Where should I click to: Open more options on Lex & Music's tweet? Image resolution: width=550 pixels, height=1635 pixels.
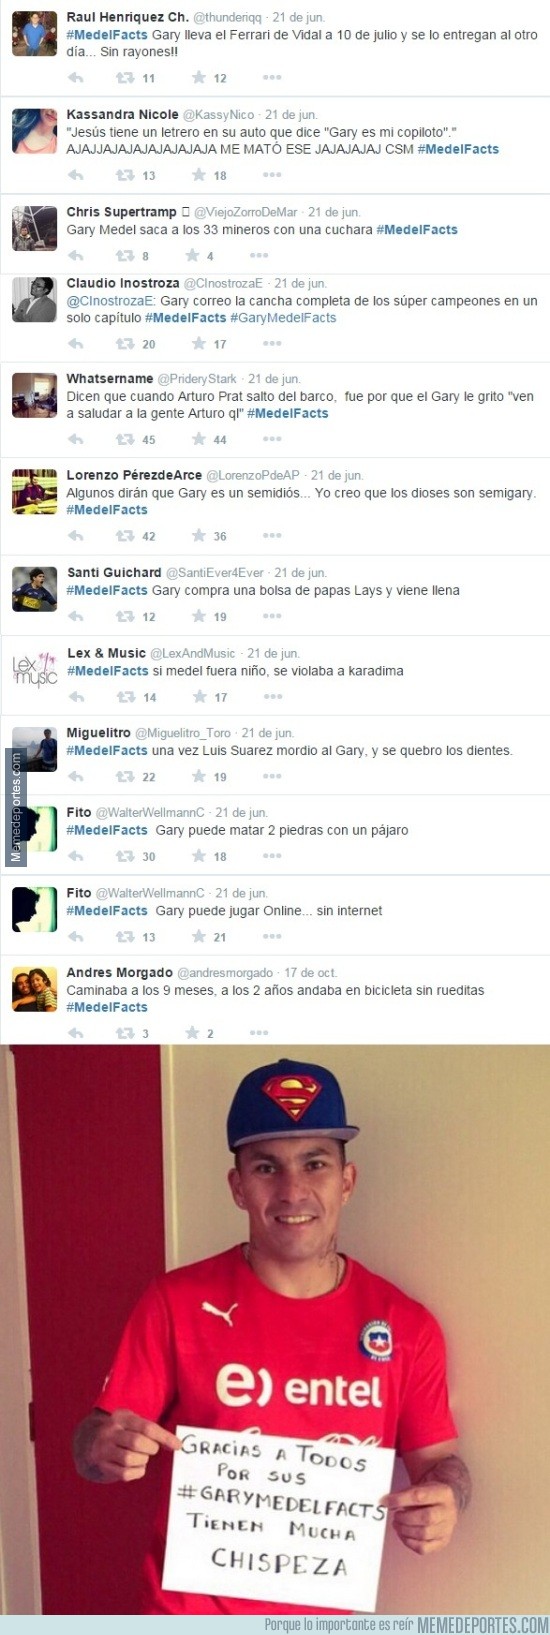point(272,697)
